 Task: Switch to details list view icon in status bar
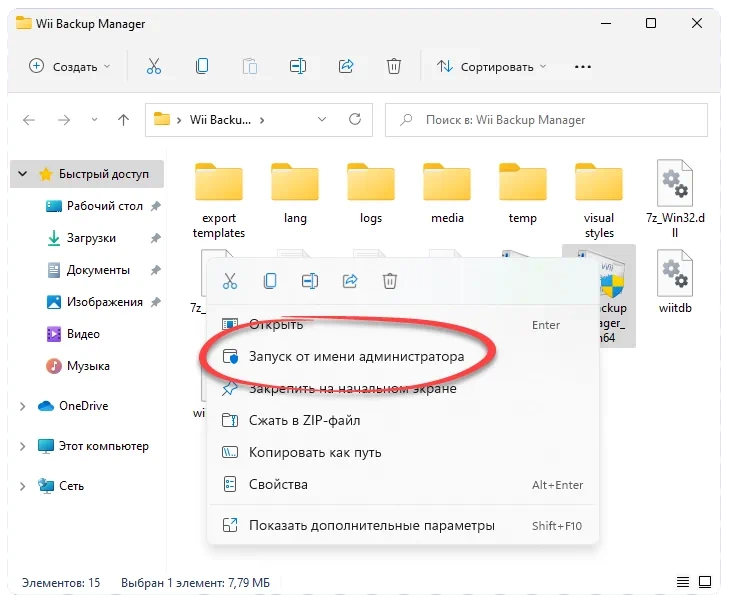click(683, 582)
